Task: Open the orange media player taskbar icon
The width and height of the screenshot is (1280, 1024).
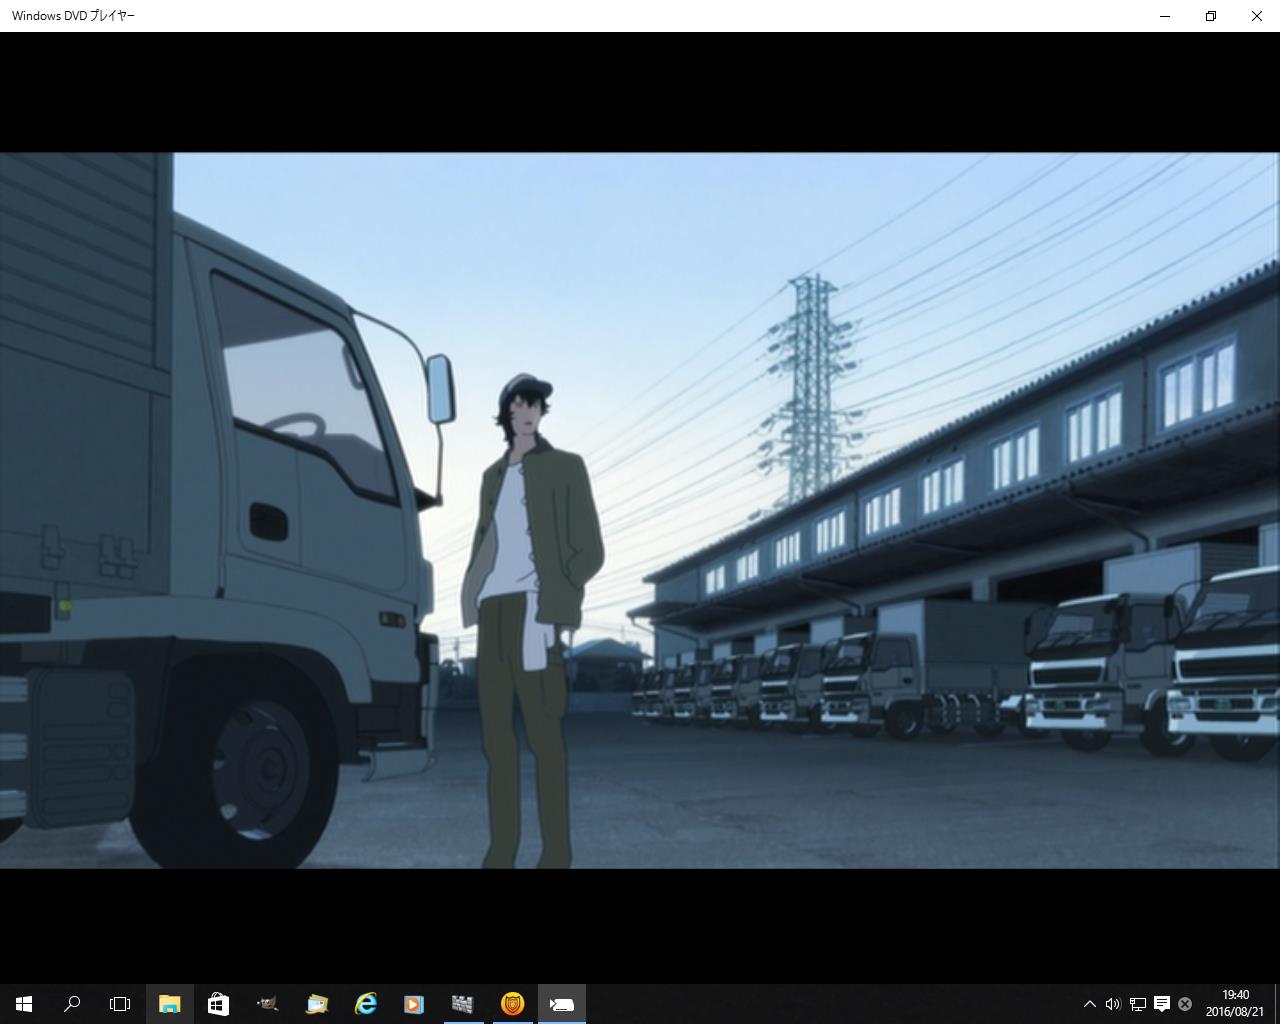Action: 414,1004
